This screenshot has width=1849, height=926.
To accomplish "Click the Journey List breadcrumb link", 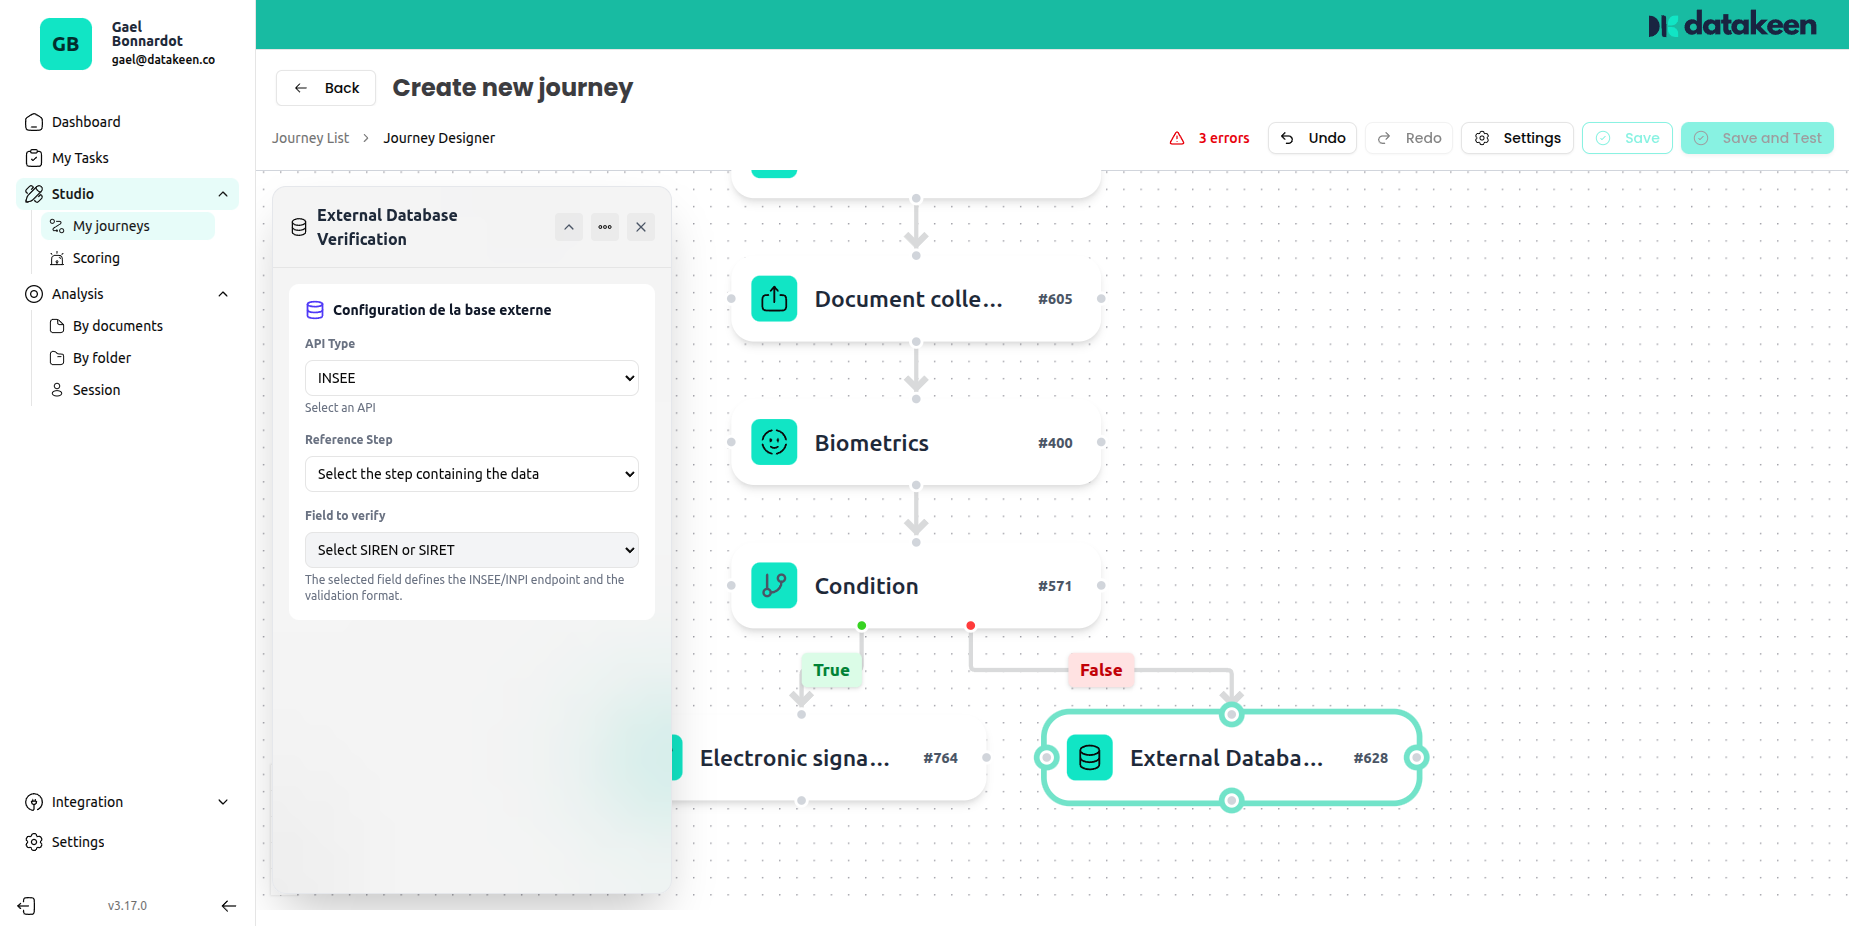I will 310,138.
